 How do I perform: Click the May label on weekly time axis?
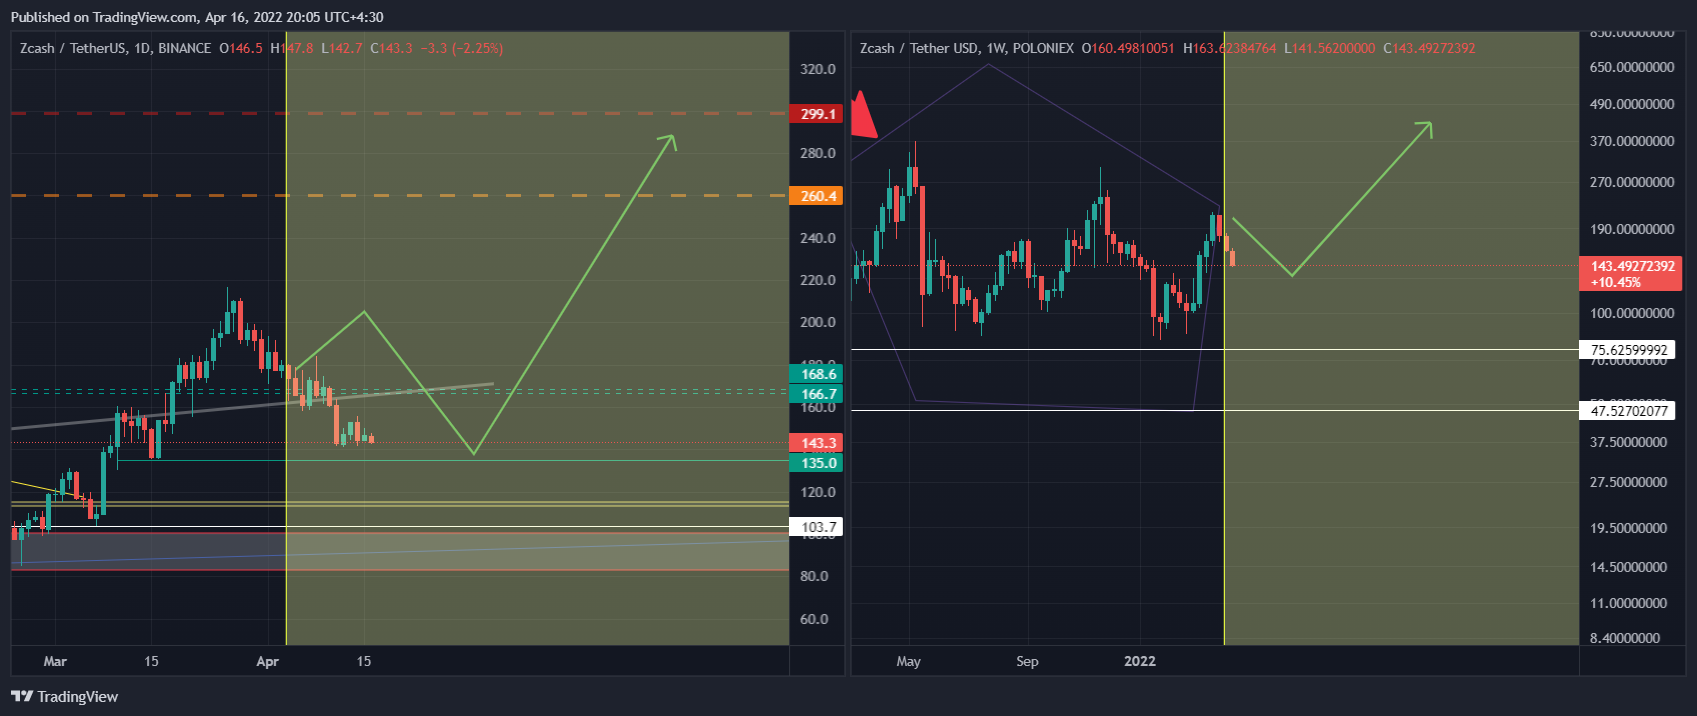(x=909, y=661)
